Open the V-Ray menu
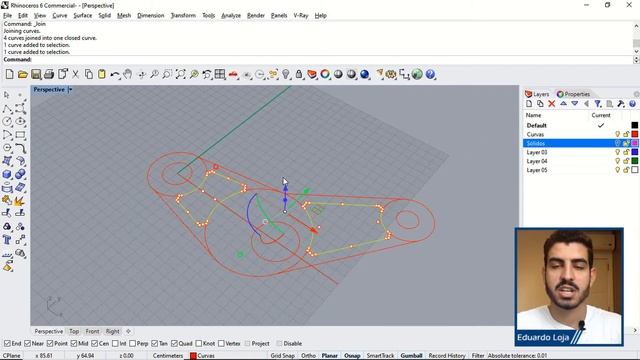This screenshot has width=640, height=360. [301, 16]
